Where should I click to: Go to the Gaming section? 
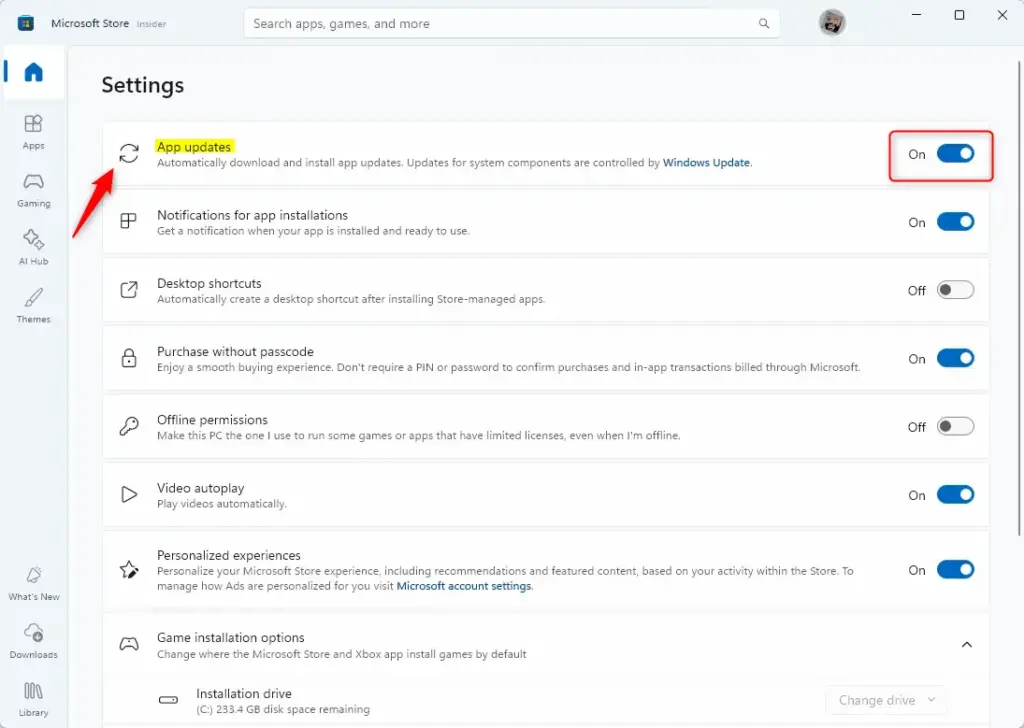33,190
